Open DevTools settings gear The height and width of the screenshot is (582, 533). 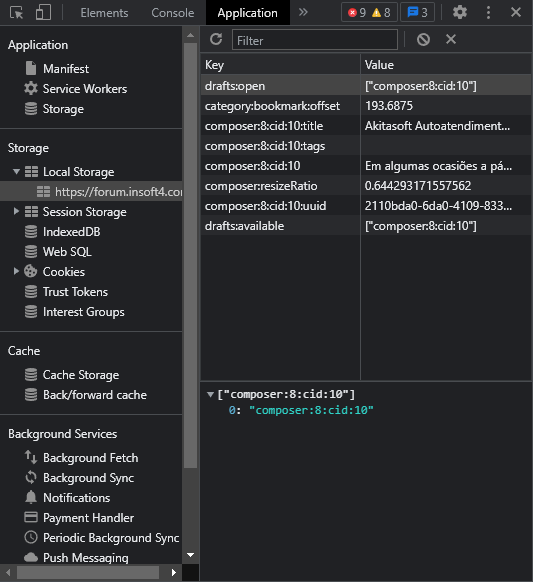pyautogui.click(x=460, y=13)
